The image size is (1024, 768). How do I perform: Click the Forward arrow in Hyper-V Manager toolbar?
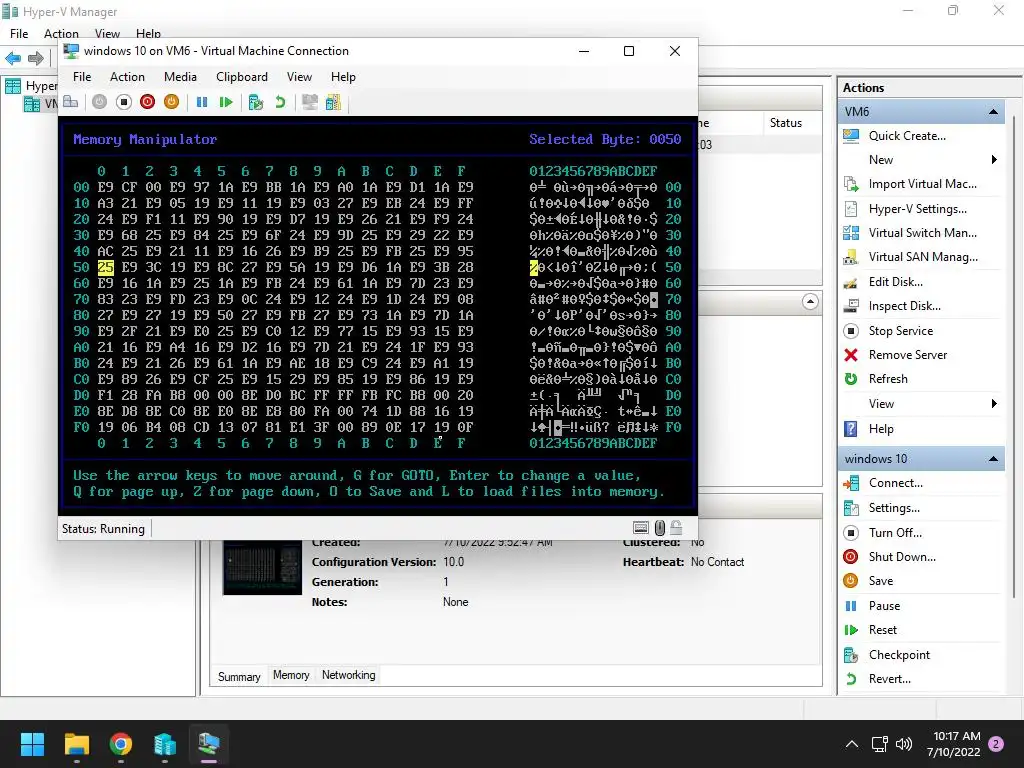click(36, 58)
